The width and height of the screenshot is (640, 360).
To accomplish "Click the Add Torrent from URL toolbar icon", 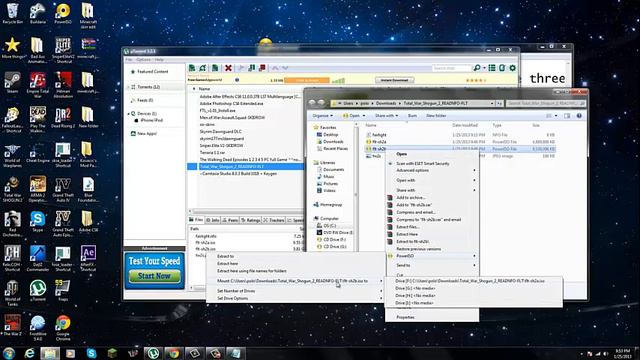I will (203, 68).
